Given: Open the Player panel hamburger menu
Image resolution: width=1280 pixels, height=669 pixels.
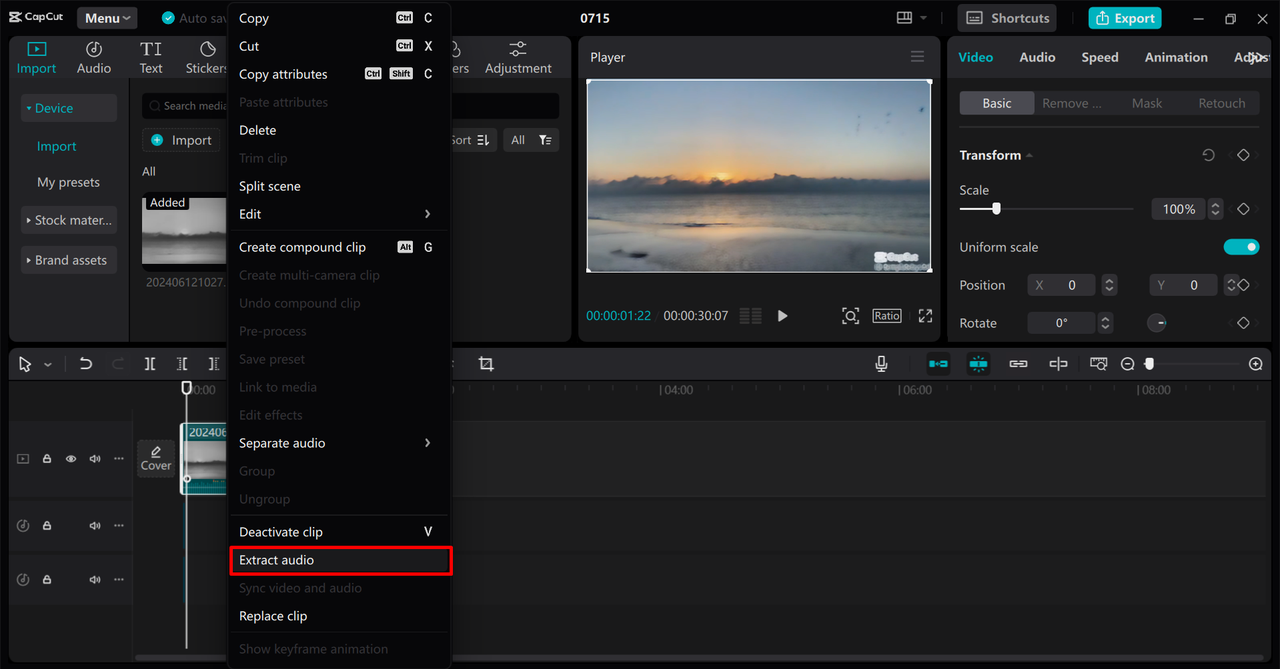Looking at the screenshot, I should click(917, 57).
